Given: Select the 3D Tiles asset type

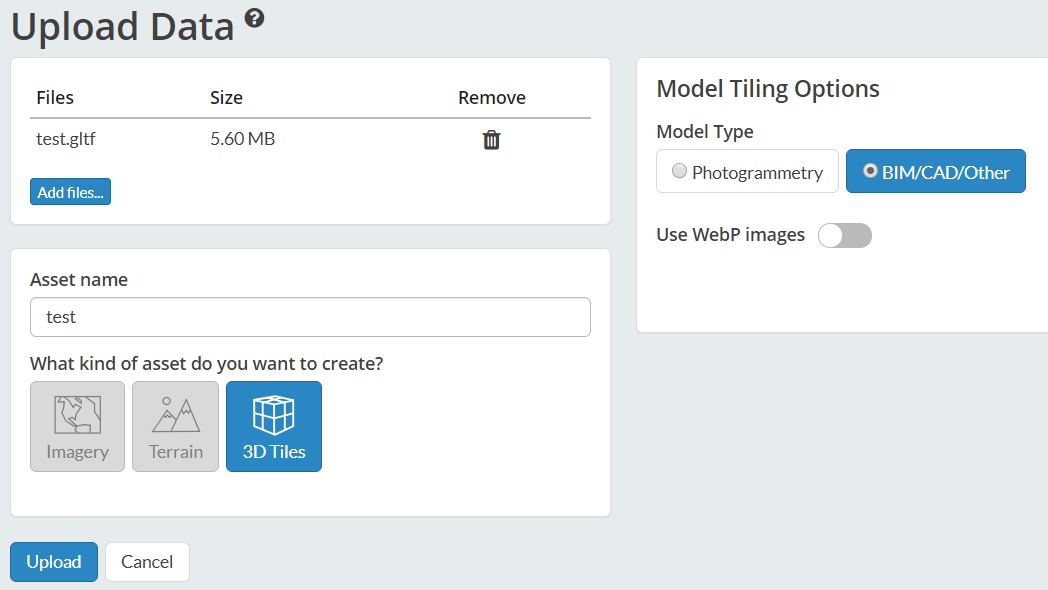Looking at the screenshot, I should tap(274, 426).
